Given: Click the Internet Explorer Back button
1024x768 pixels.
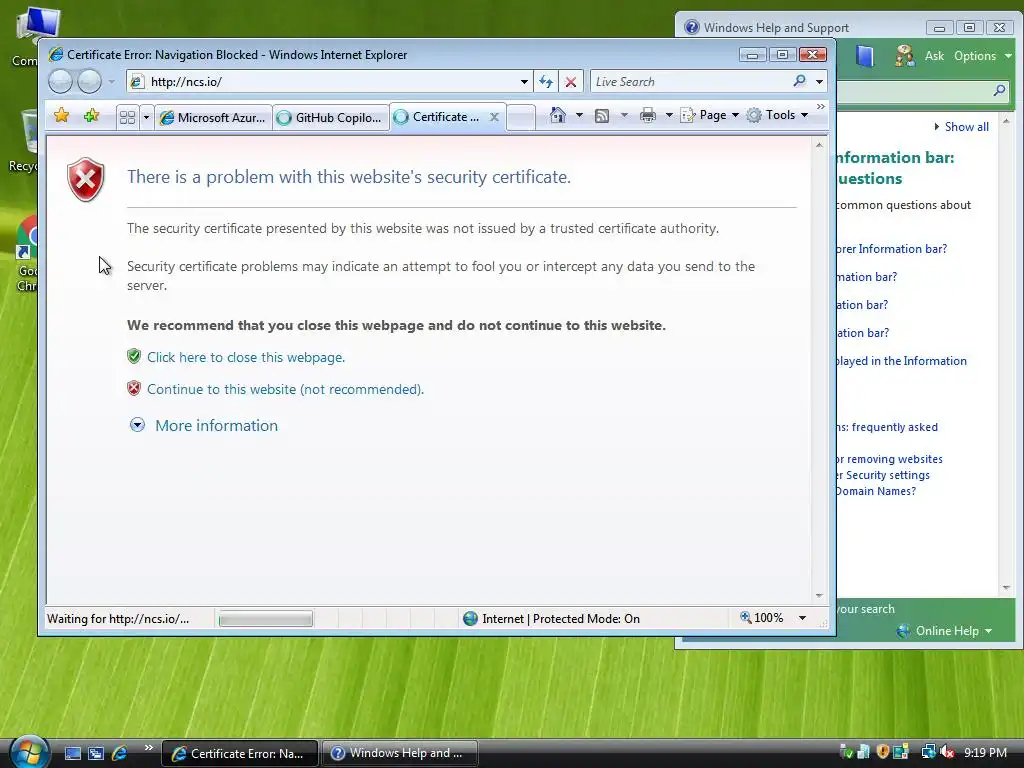Looking at the screenshot, I should point(61,82).
